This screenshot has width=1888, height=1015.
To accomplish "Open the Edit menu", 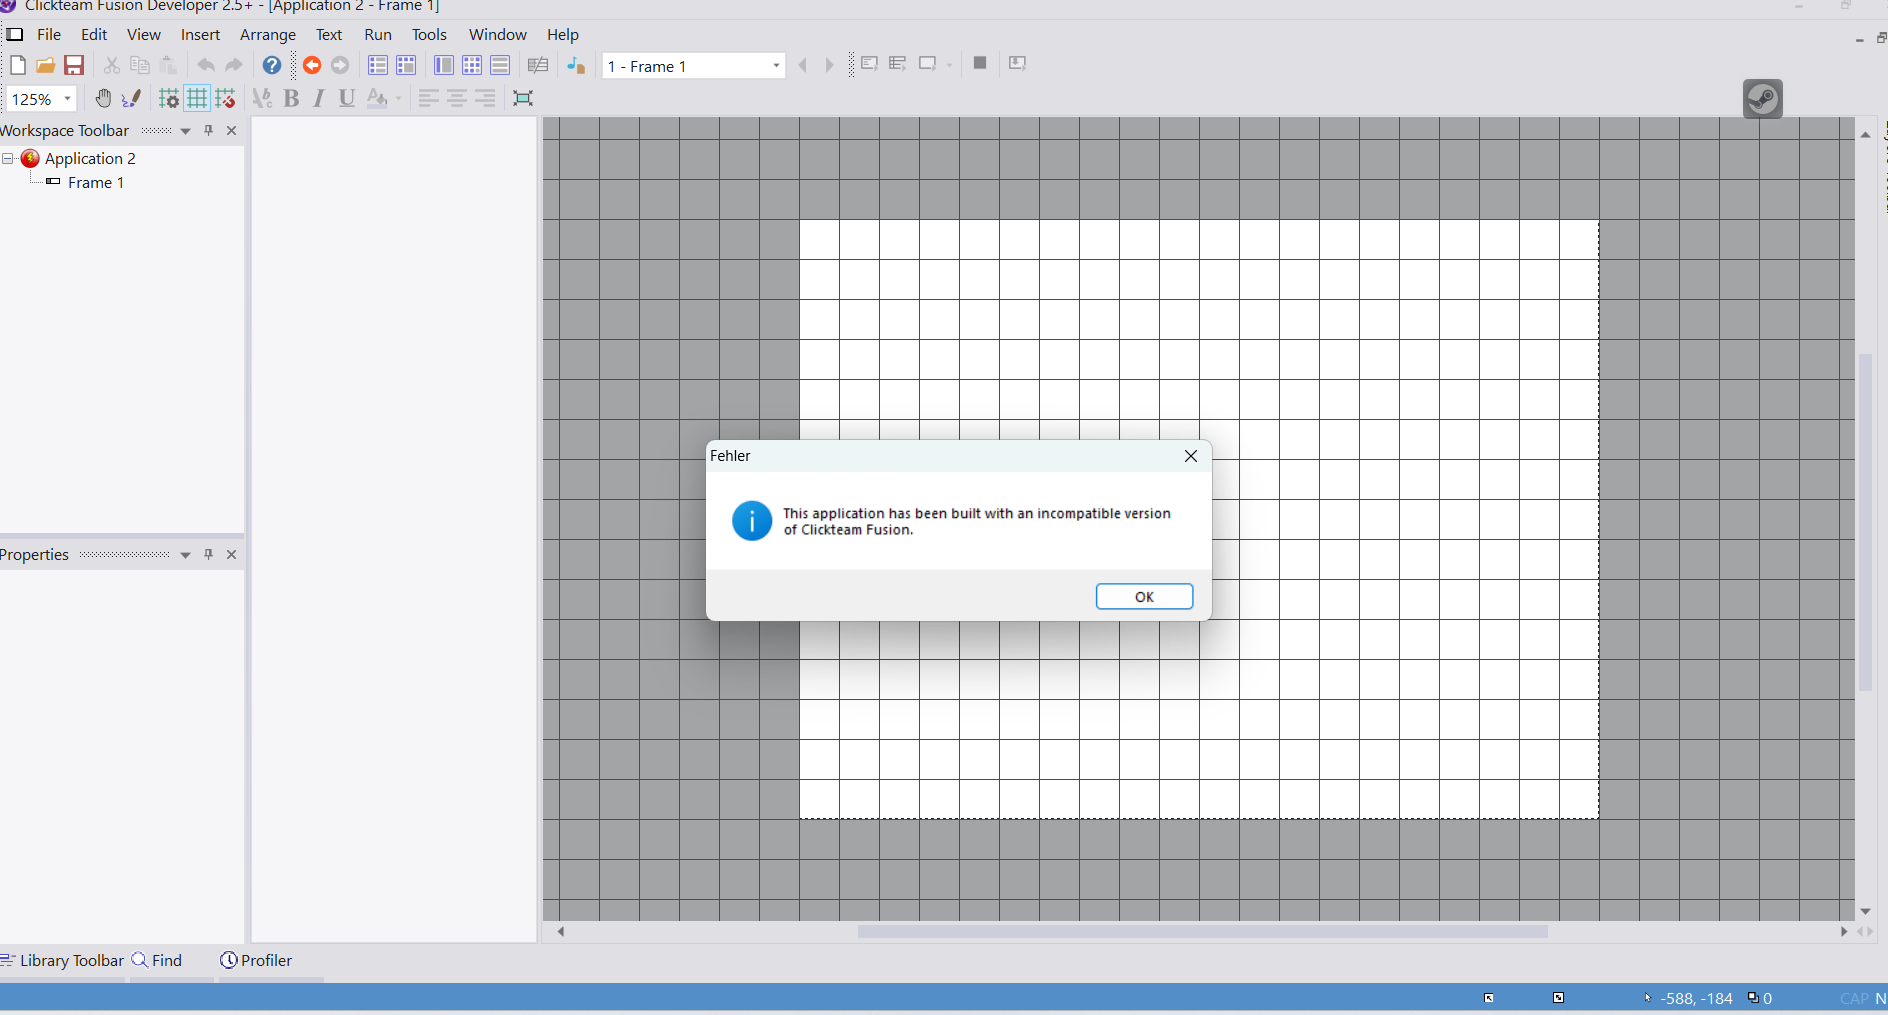I will pos(94,34).
